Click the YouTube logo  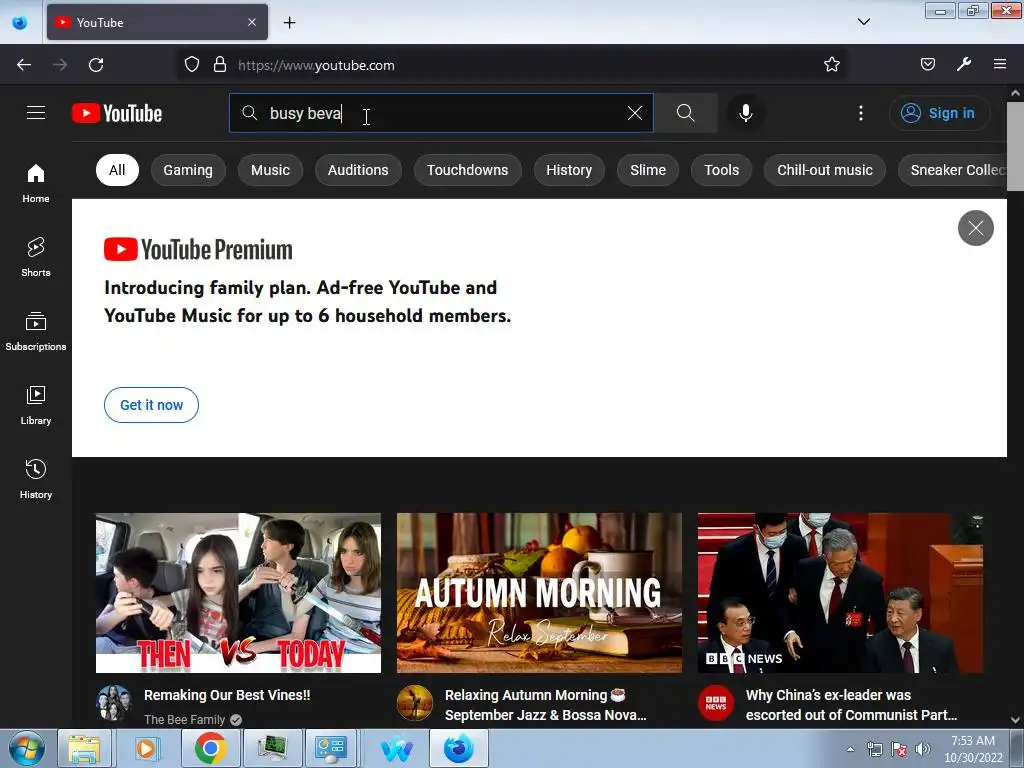tap(117, 113)
